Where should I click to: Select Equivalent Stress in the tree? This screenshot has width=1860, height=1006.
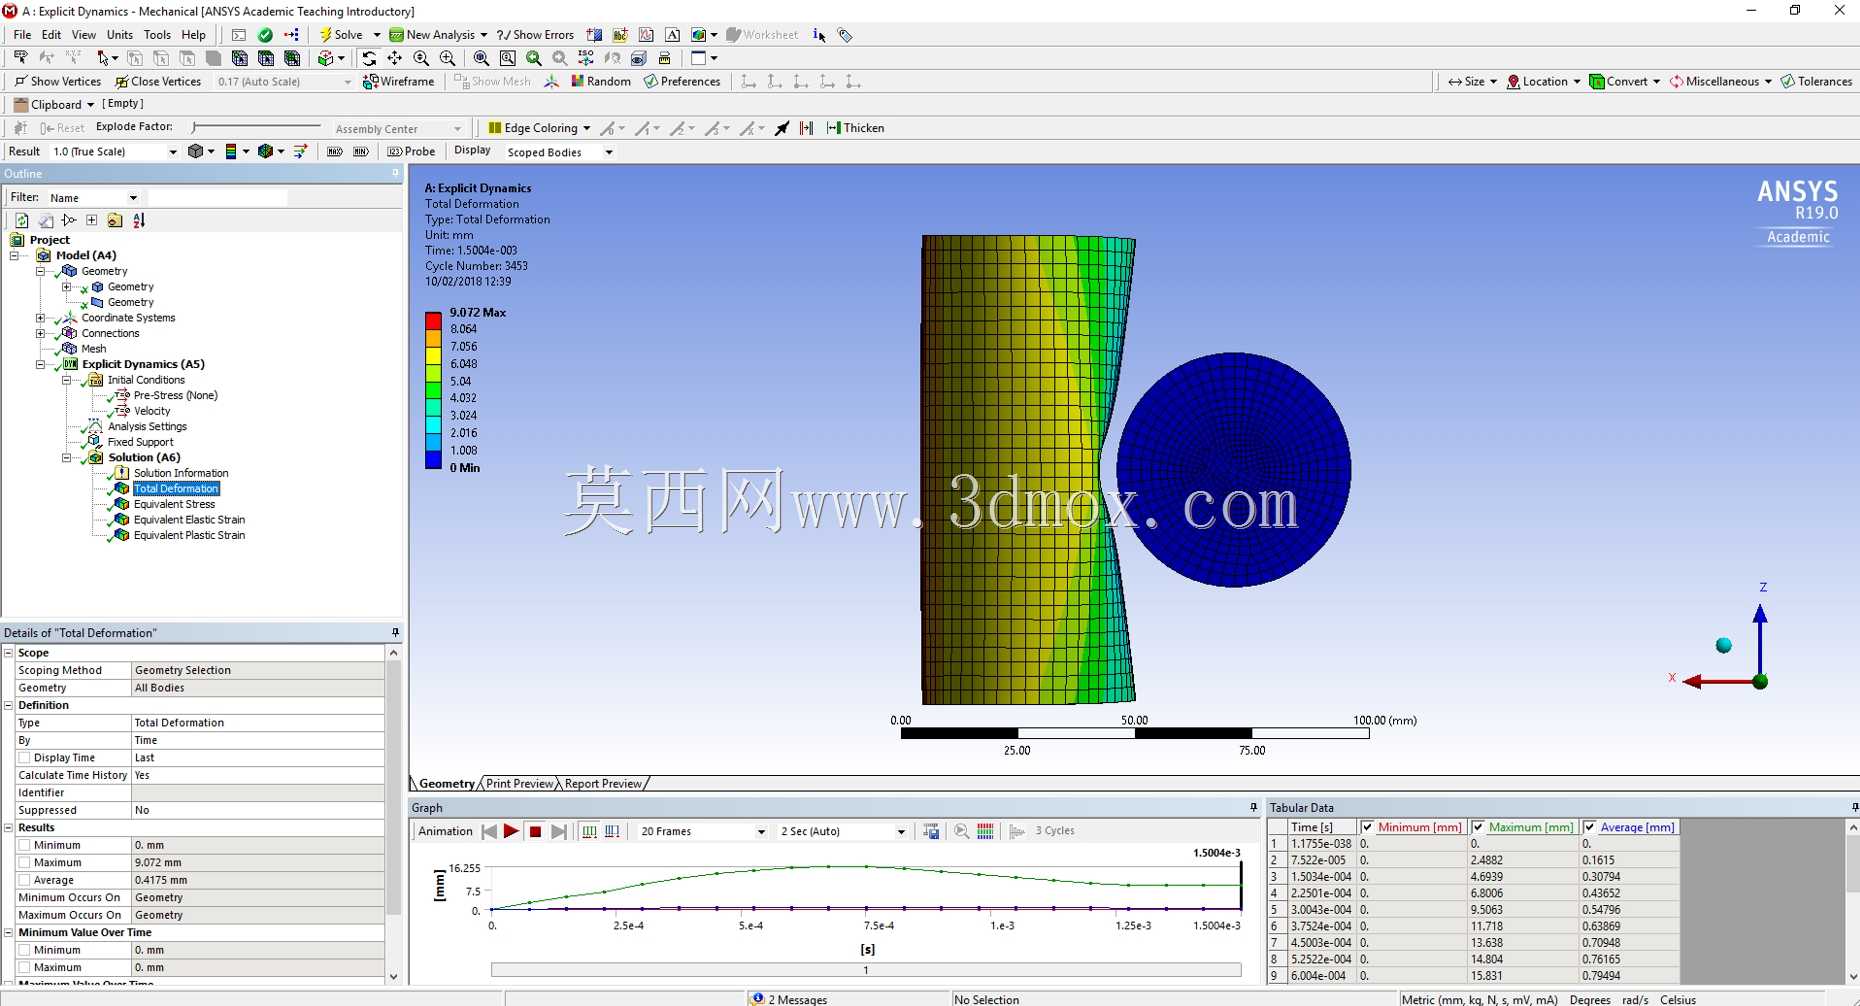(x=174, y=505)
